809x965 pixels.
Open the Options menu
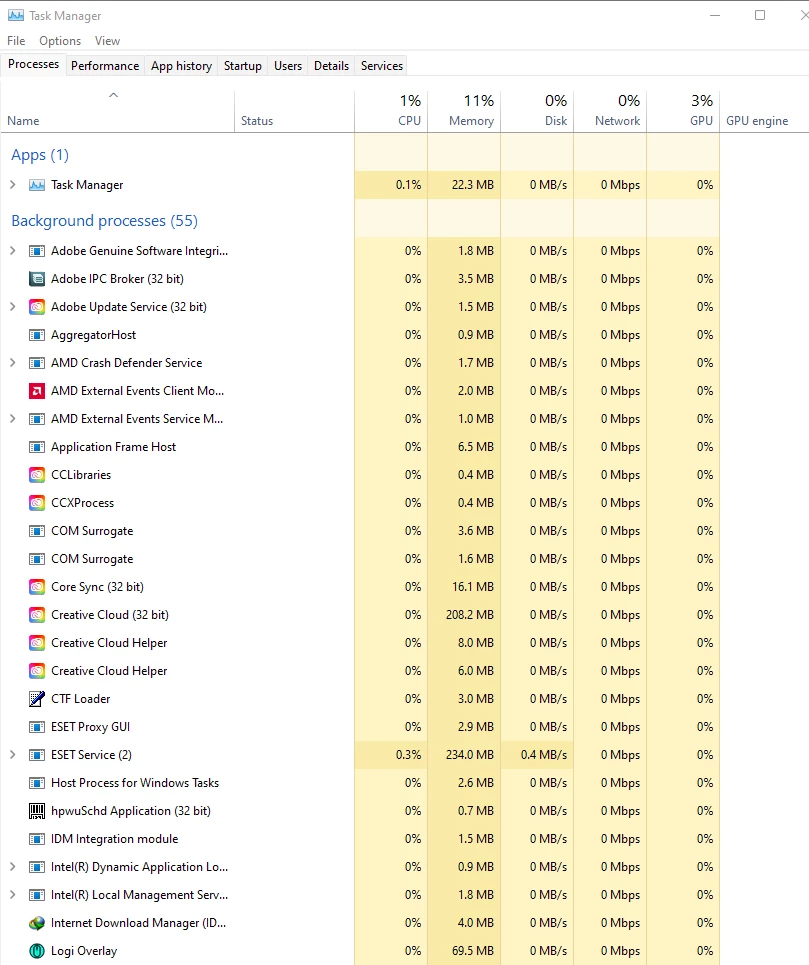(x=60, y=41)
